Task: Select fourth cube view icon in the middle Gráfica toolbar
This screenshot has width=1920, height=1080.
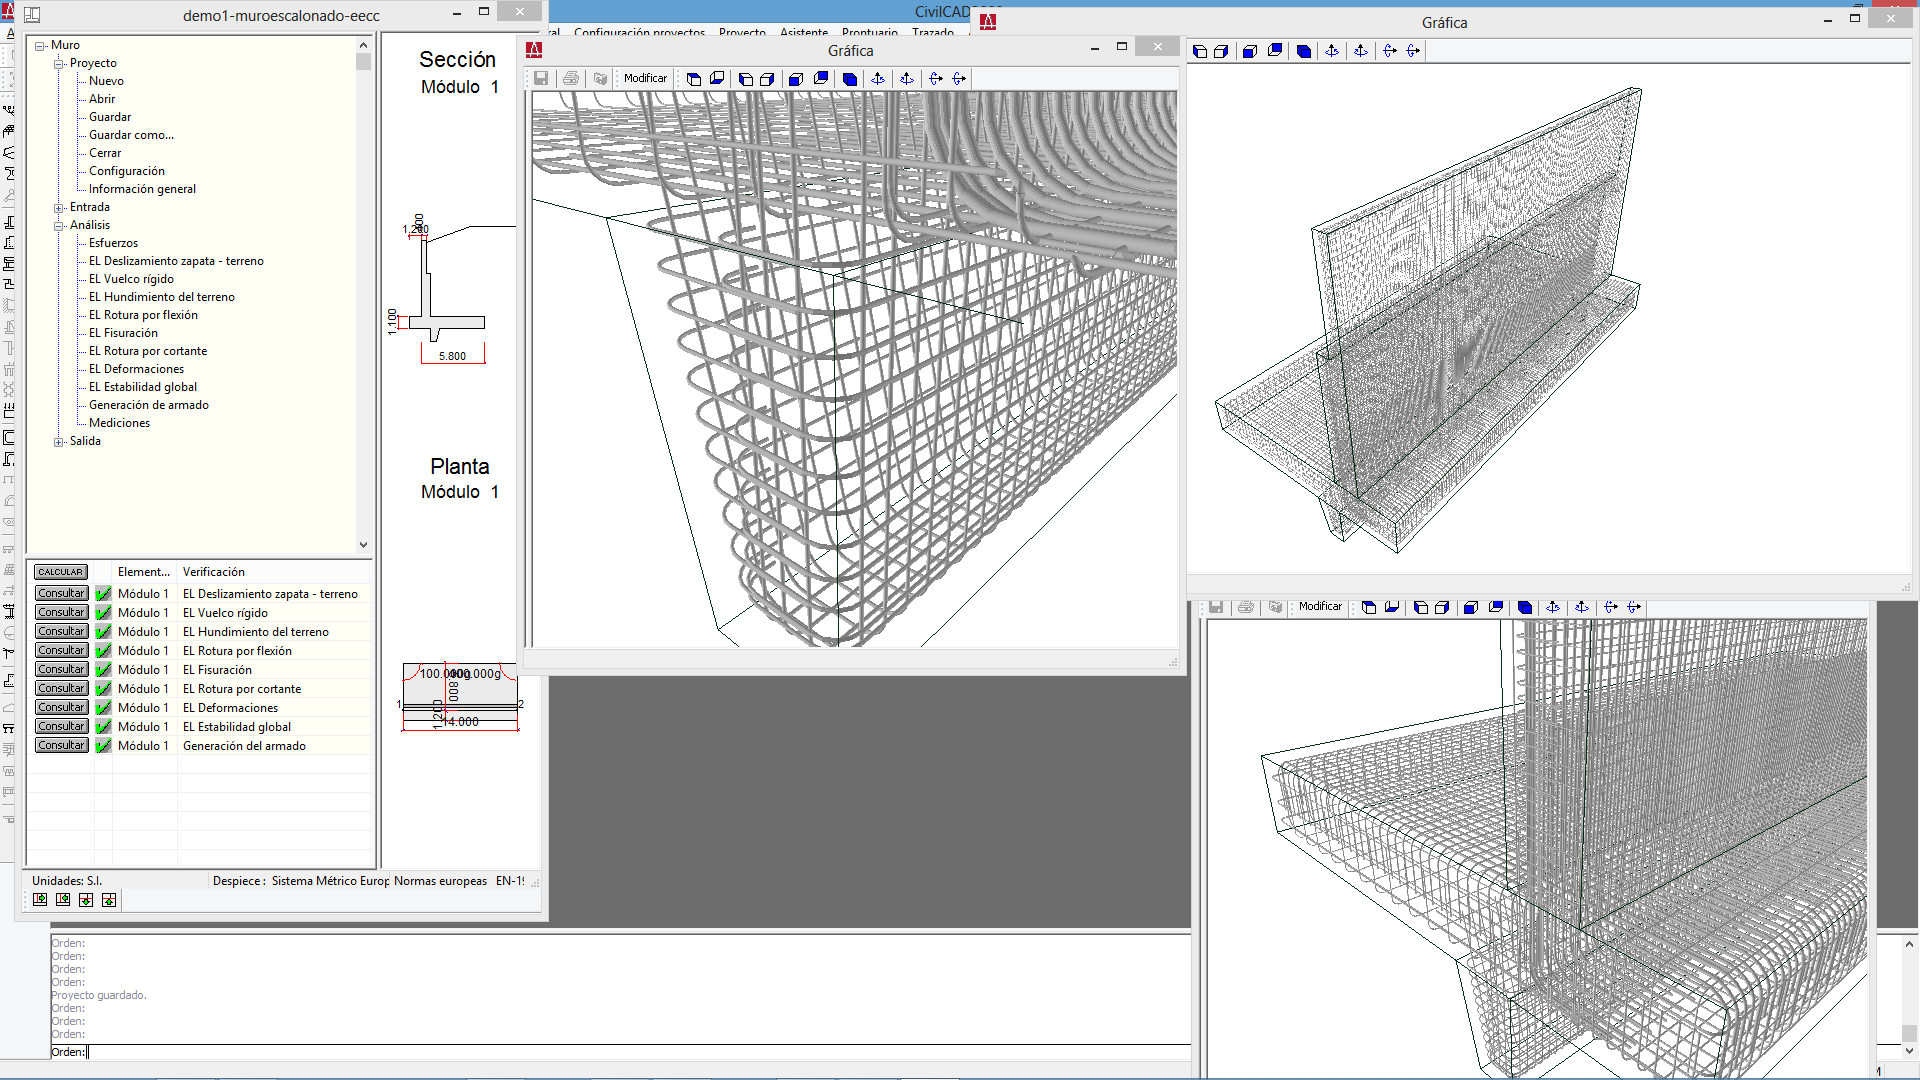Action: (x=768, y=78)
